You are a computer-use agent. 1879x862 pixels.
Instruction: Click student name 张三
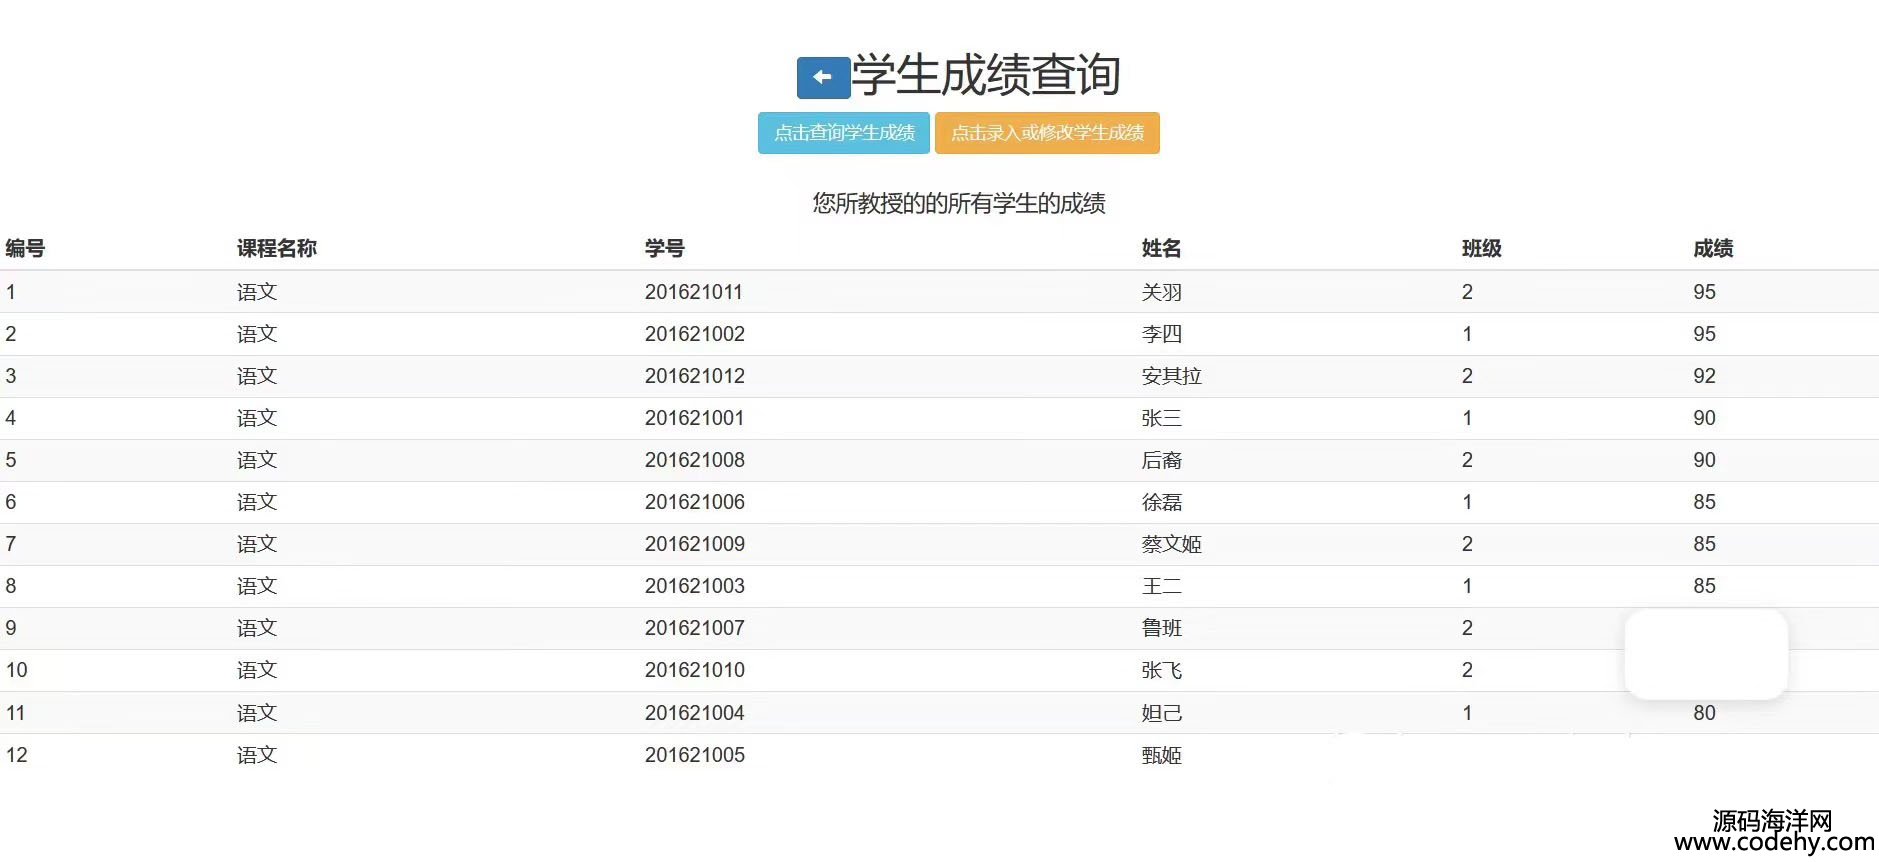pos(1161,418)
